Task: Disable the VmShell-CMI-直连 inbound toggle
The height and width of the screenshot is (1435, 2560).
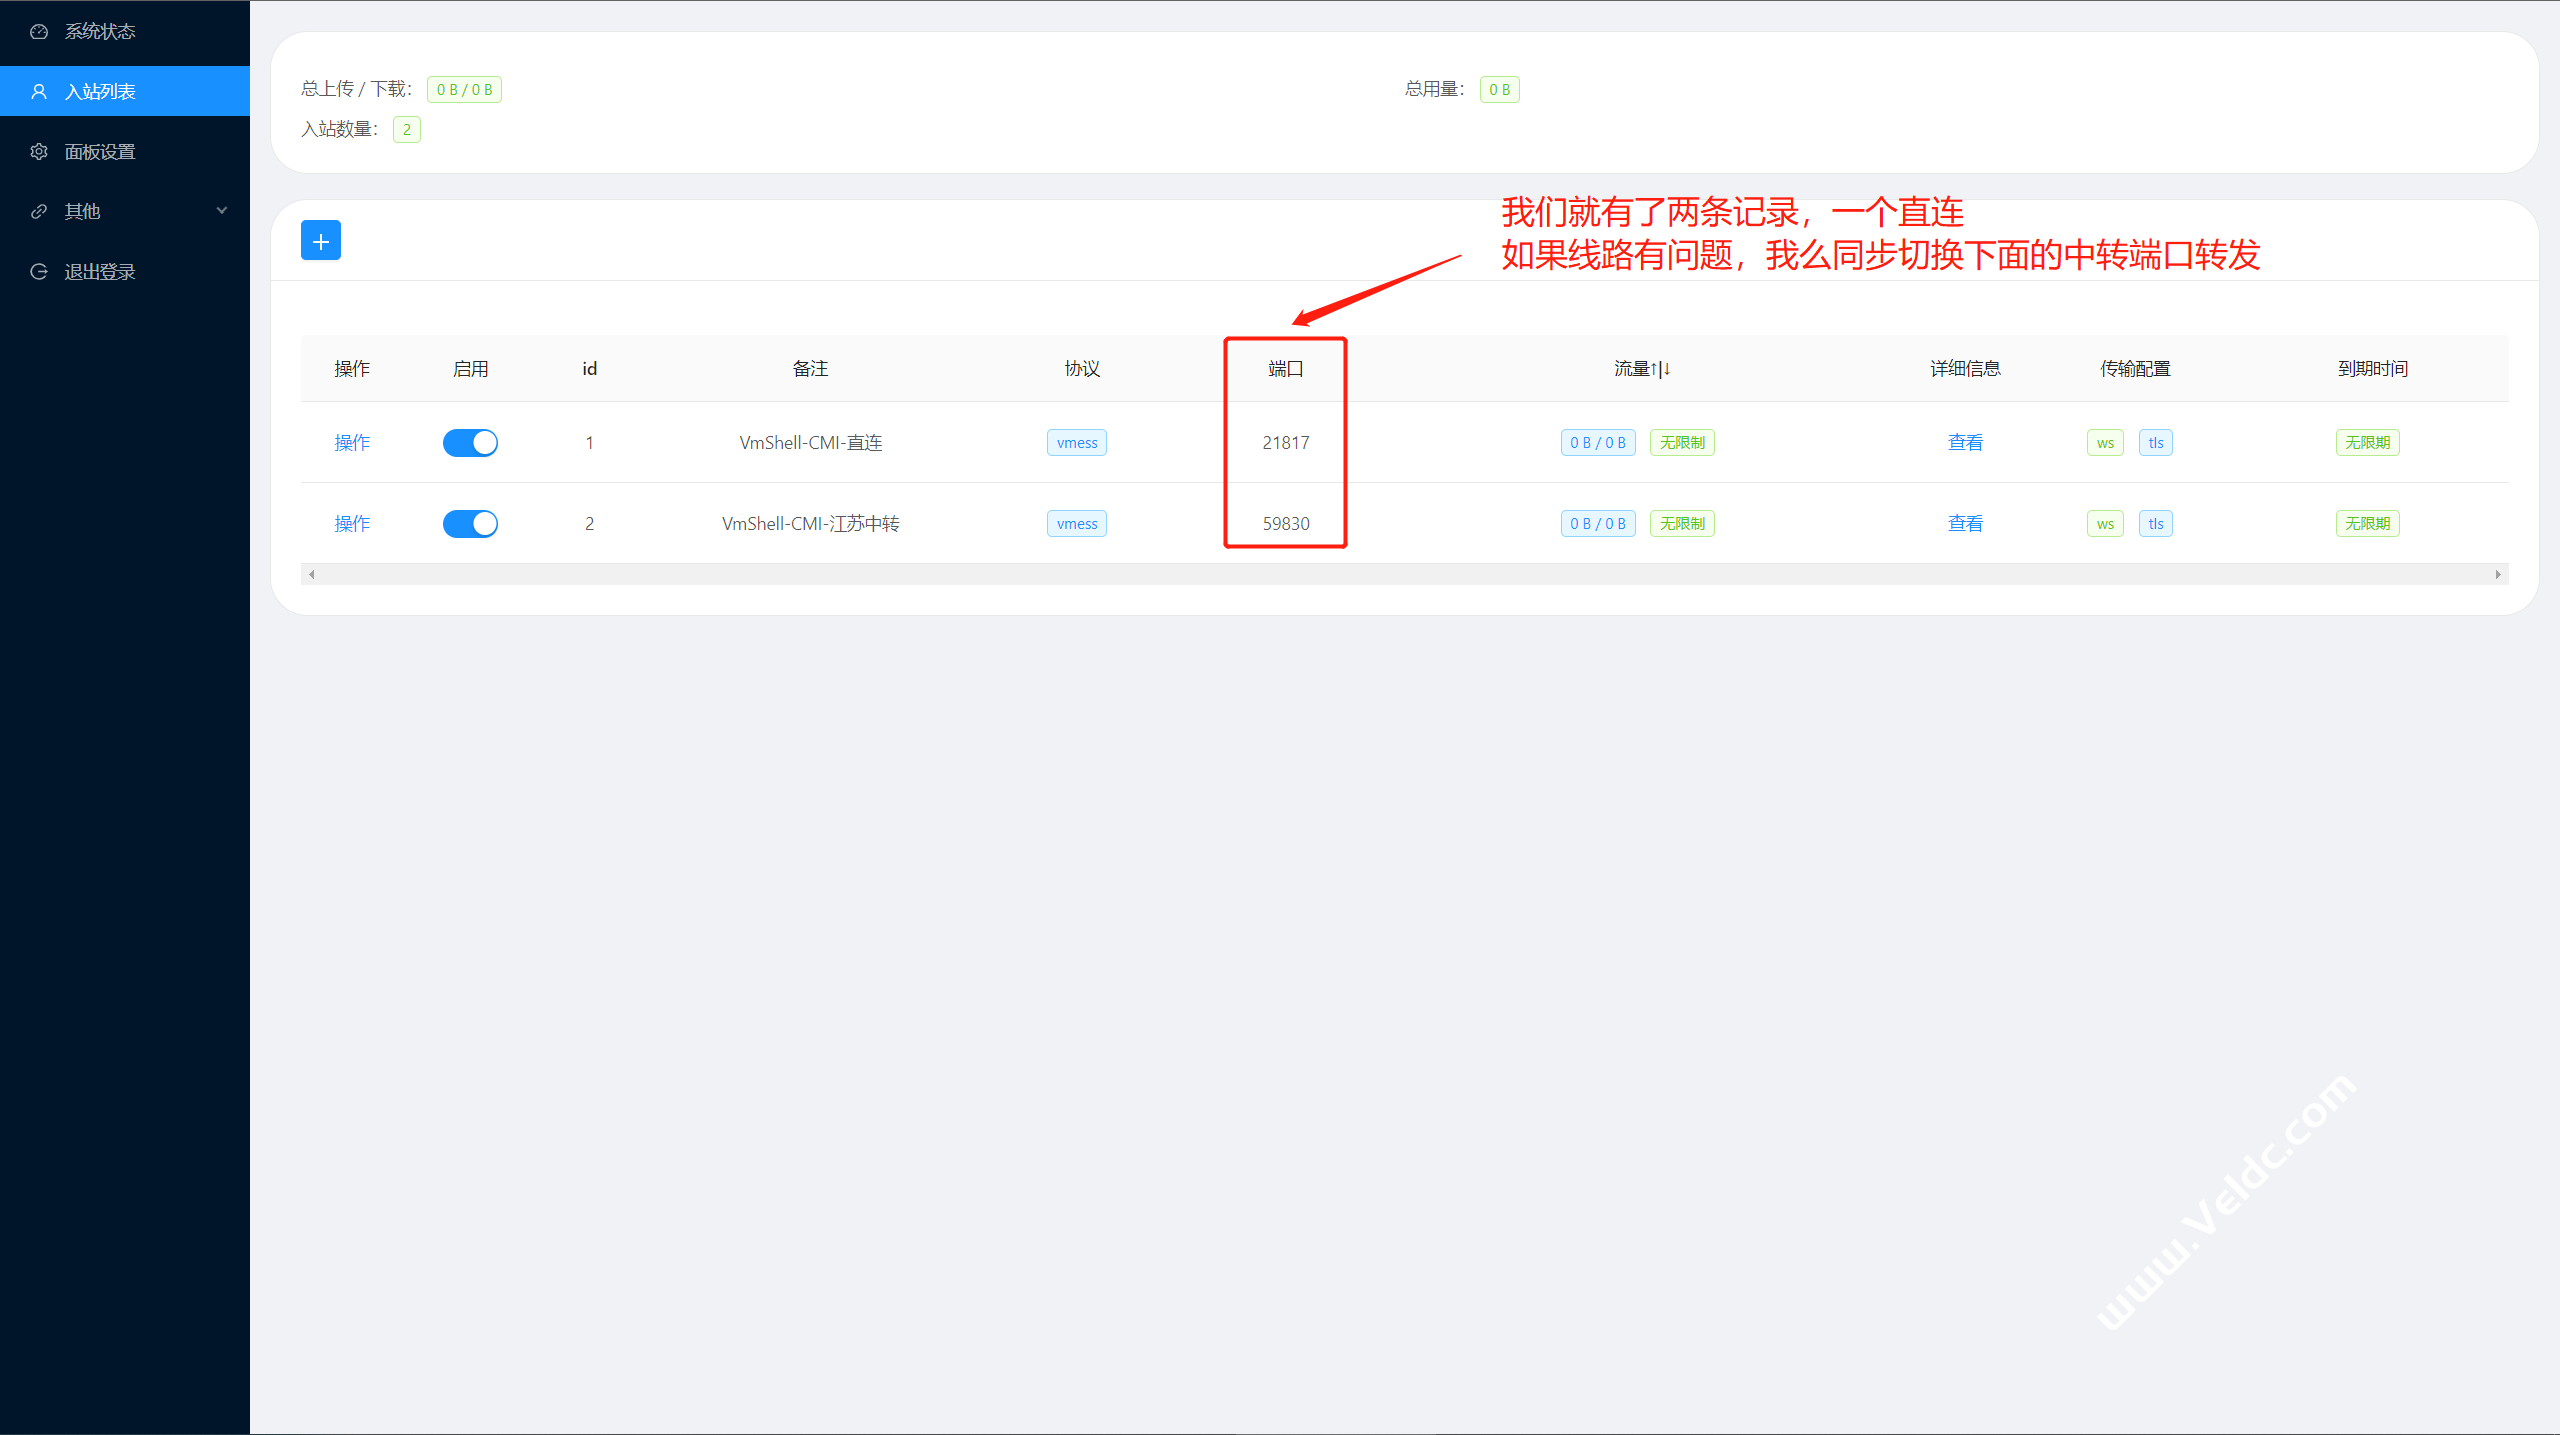Action: pos(470,443)
